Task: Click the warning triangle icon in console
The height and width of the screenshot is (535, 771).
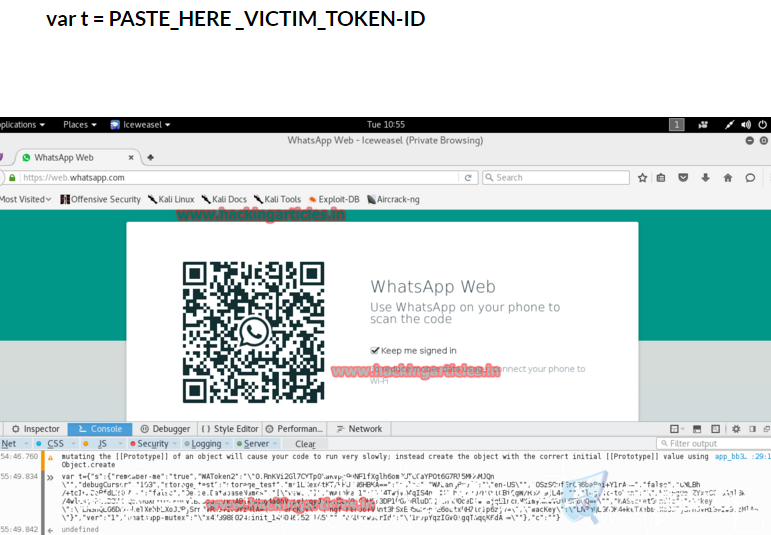Action: click(50, 458)
